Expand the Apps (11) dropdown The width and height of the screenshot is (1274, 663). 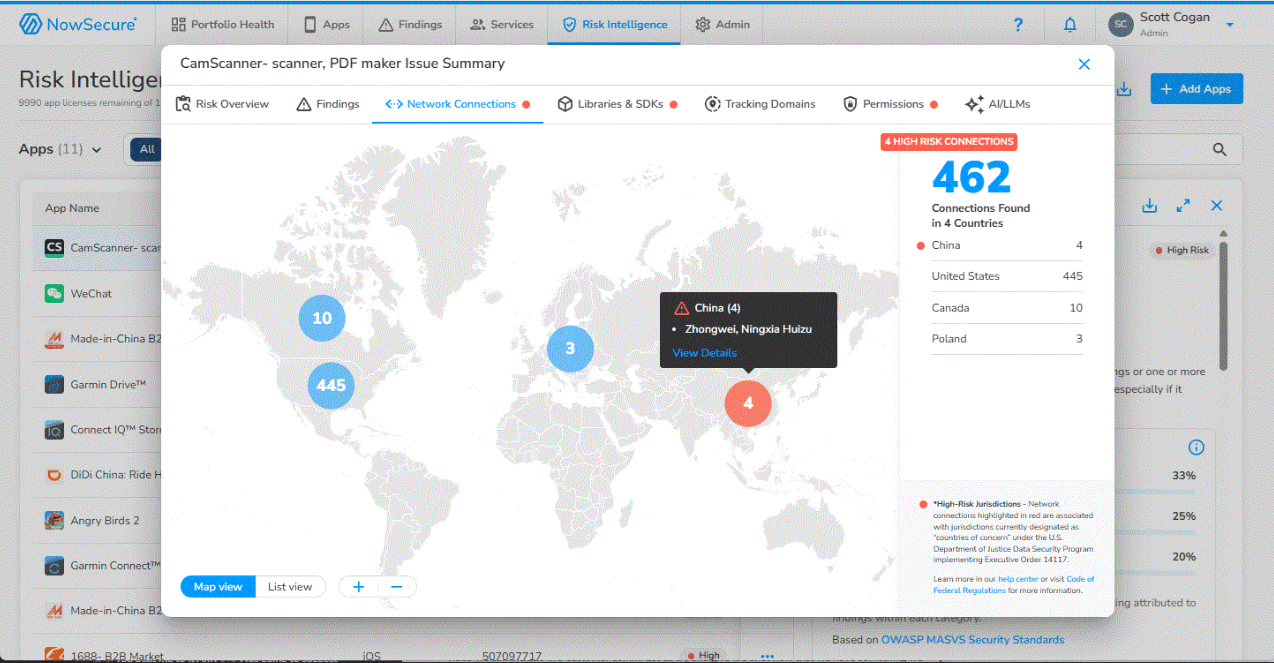point(61,149)
